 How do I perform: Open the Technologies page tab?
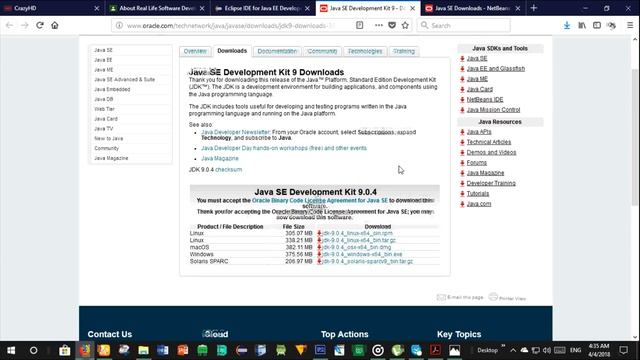click(365, 51)
